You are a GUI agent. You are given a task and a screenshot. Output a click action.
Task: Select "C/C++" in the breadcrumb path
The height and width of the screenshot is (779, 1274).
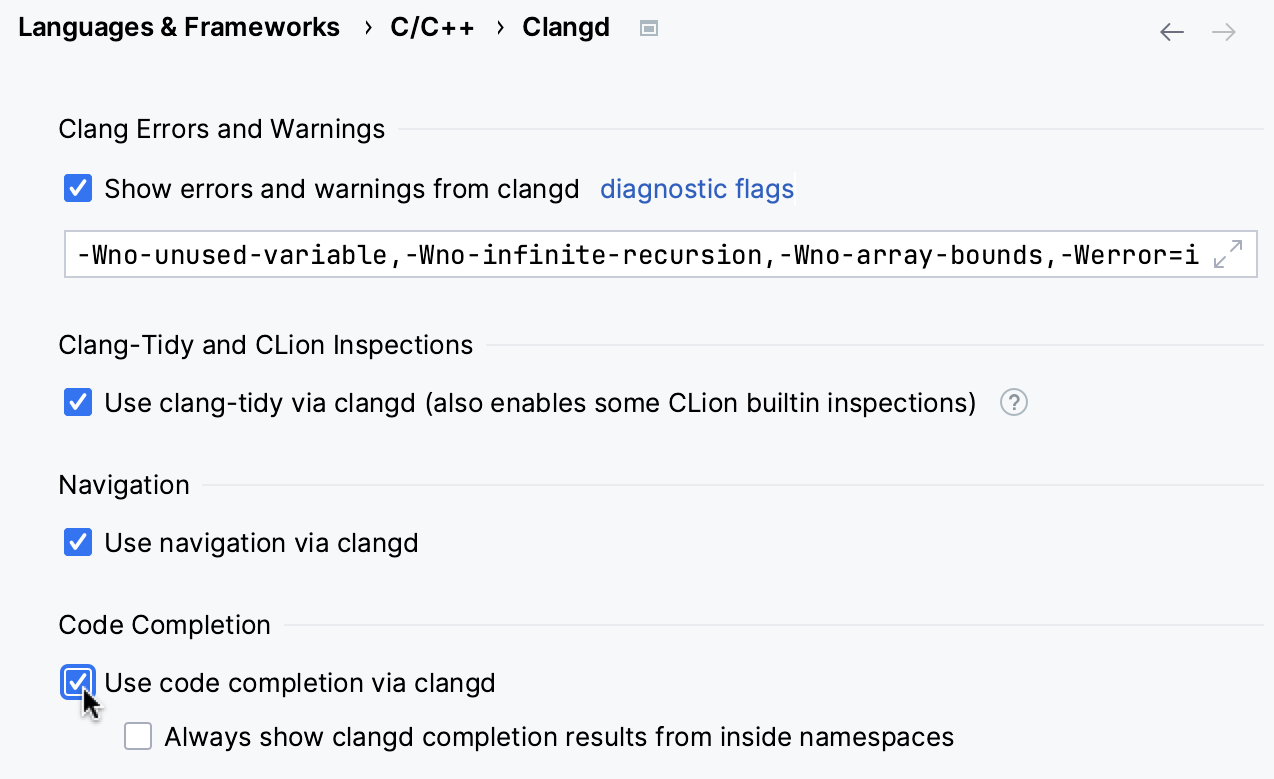[432, 27]
